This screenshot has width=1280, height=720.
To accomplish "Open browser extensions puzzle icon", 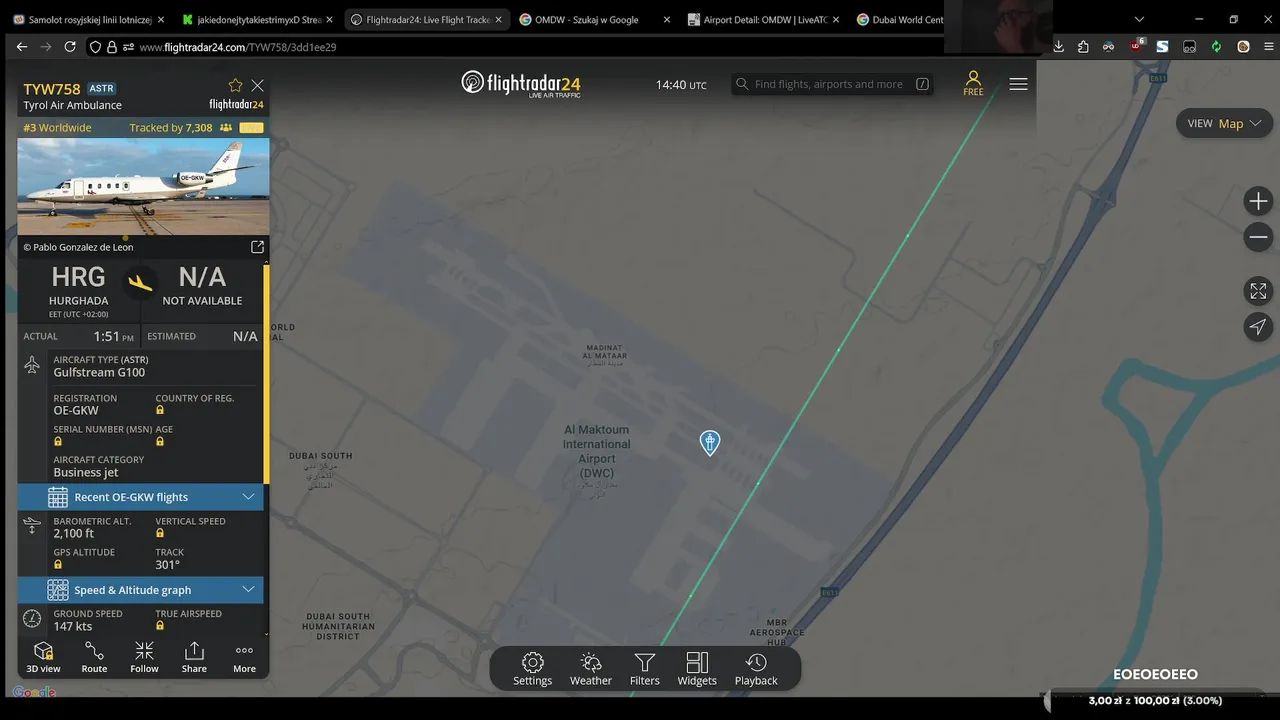I will [x=1083, y=47].
